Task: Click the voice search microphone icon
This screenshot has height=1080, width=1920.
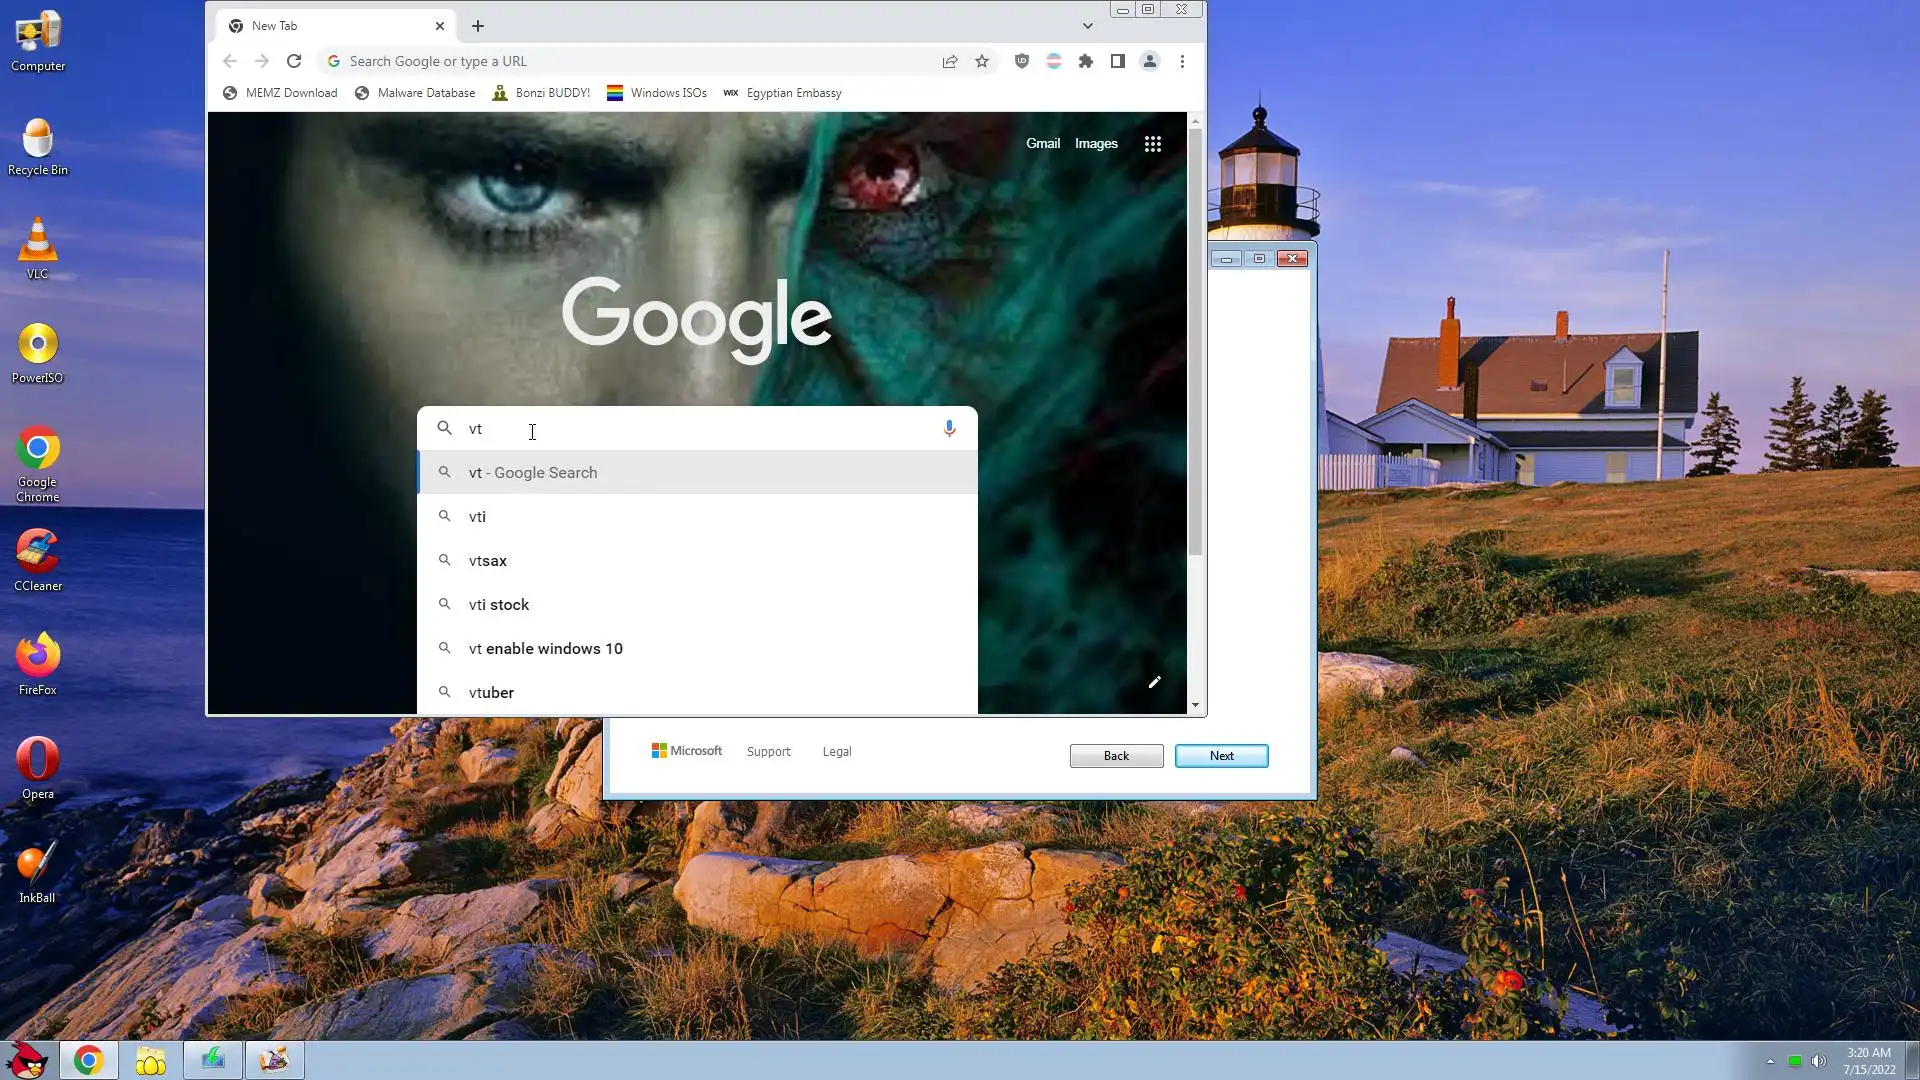Action: [x=949, y=428]
